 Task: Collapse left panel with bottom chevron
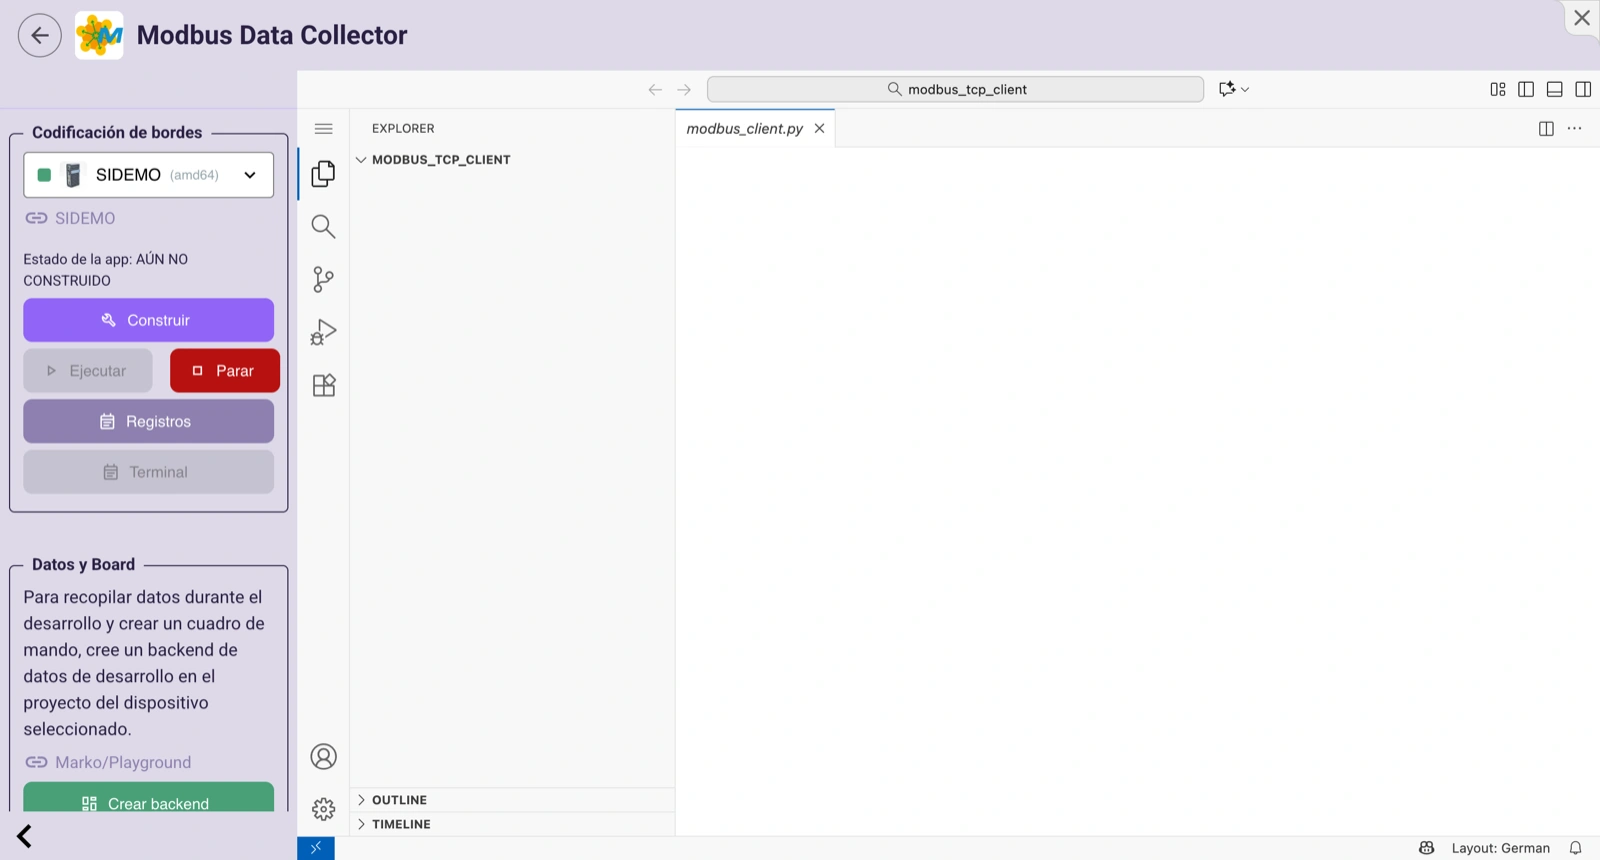[x=24, y=836]
